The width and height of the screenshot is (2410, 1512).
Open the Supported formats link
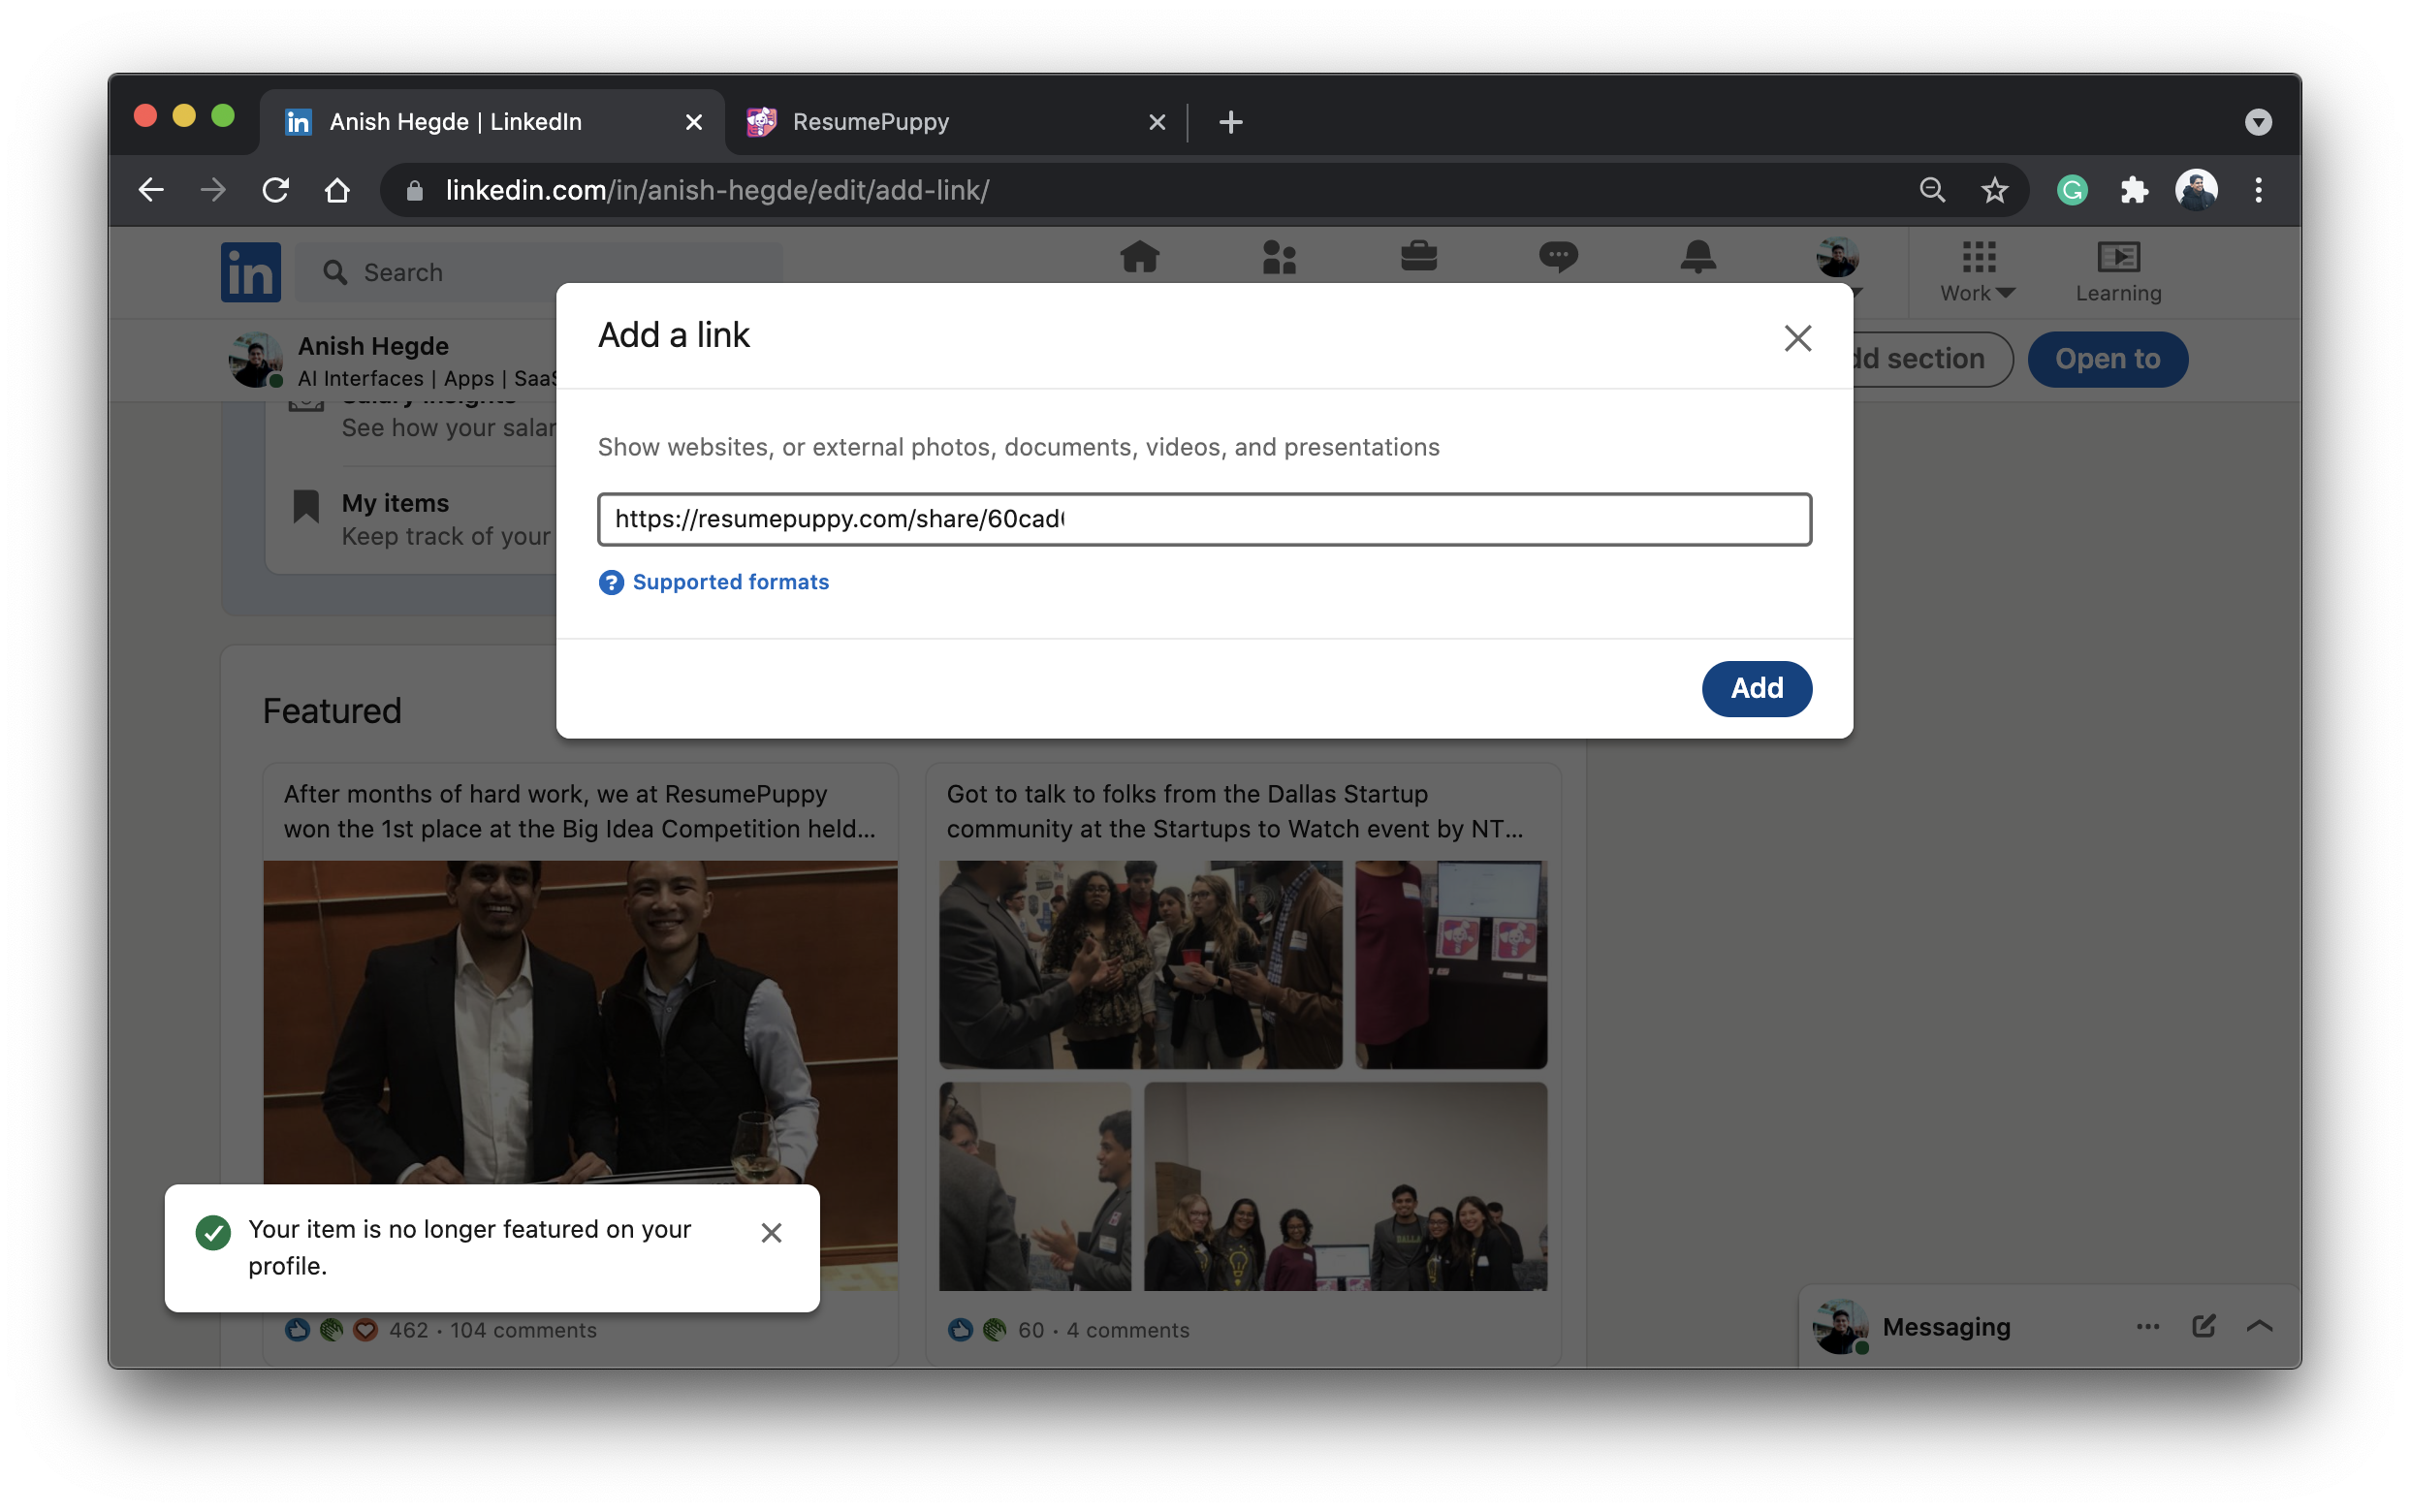[729, 582]
